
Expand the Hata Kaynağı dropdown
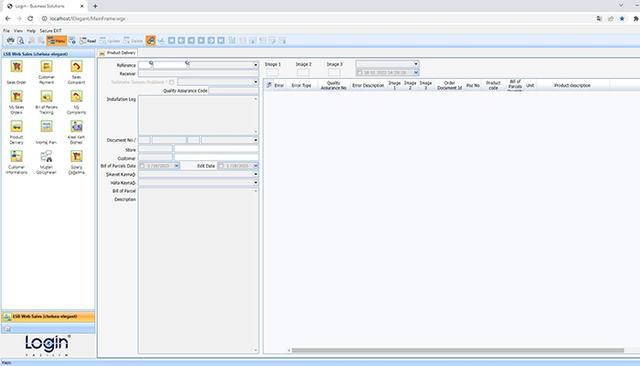[256, 182]
